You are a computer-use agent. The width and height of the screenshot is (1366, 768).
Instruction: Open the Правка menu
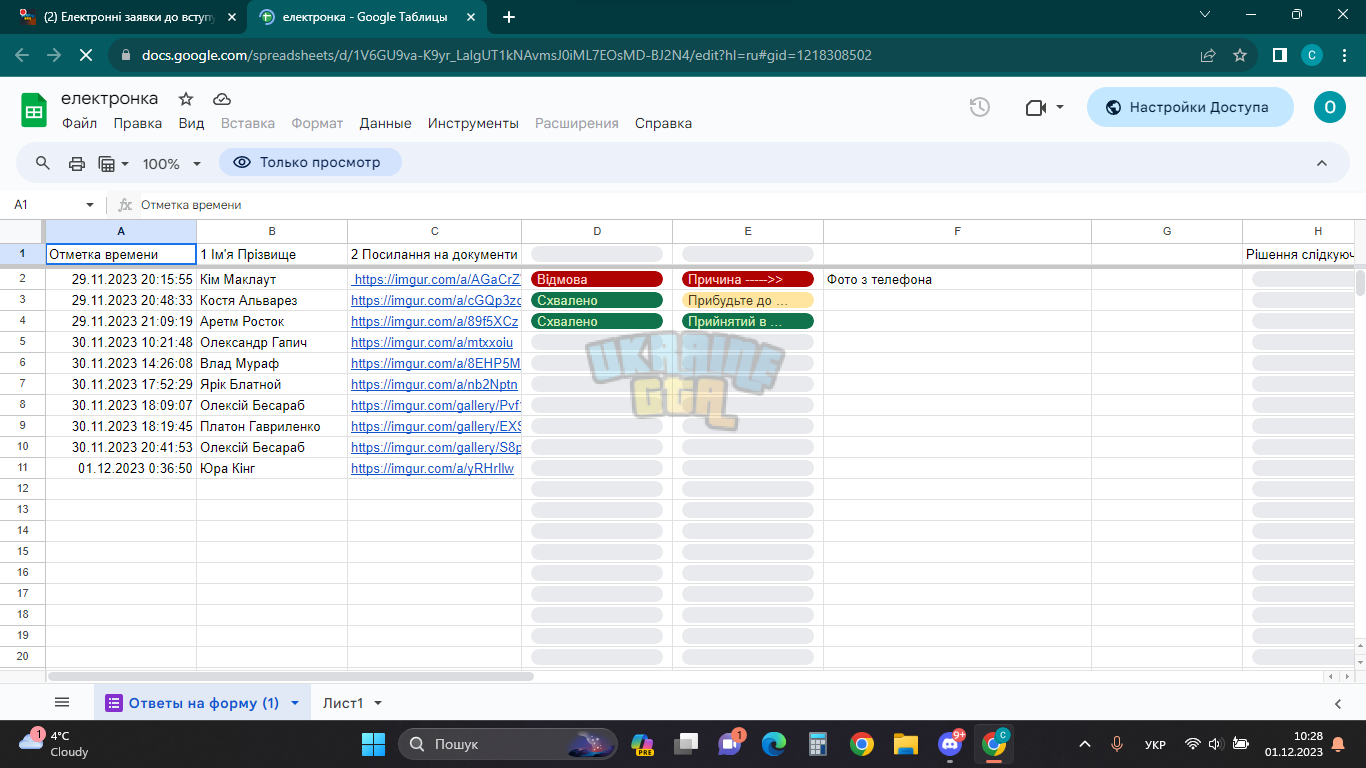(138, 123)
